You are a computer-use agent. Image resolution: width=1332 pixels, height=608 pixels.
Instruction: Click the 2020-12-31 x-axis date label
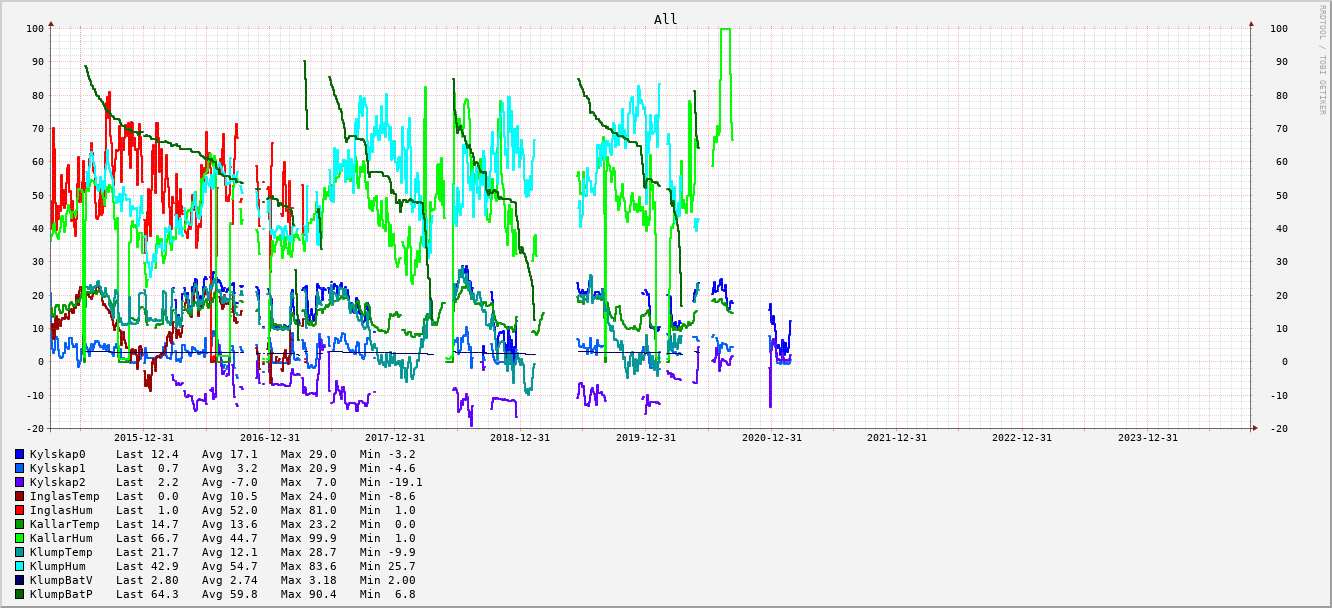pos(771,437)
